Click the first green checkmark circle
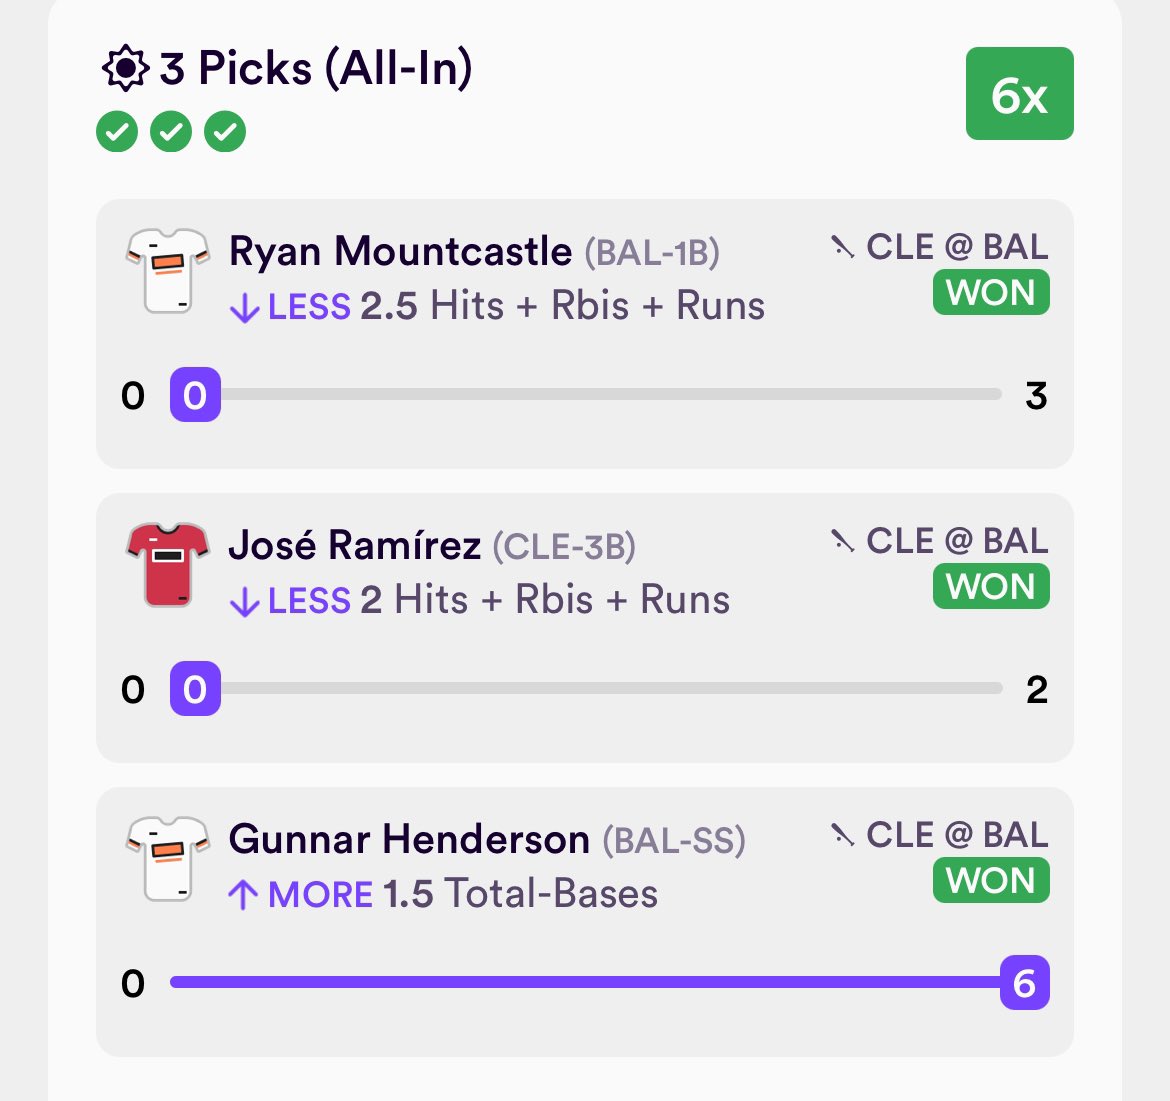This screenshot has height=1101, width=1170. click(x=117, y=132)
